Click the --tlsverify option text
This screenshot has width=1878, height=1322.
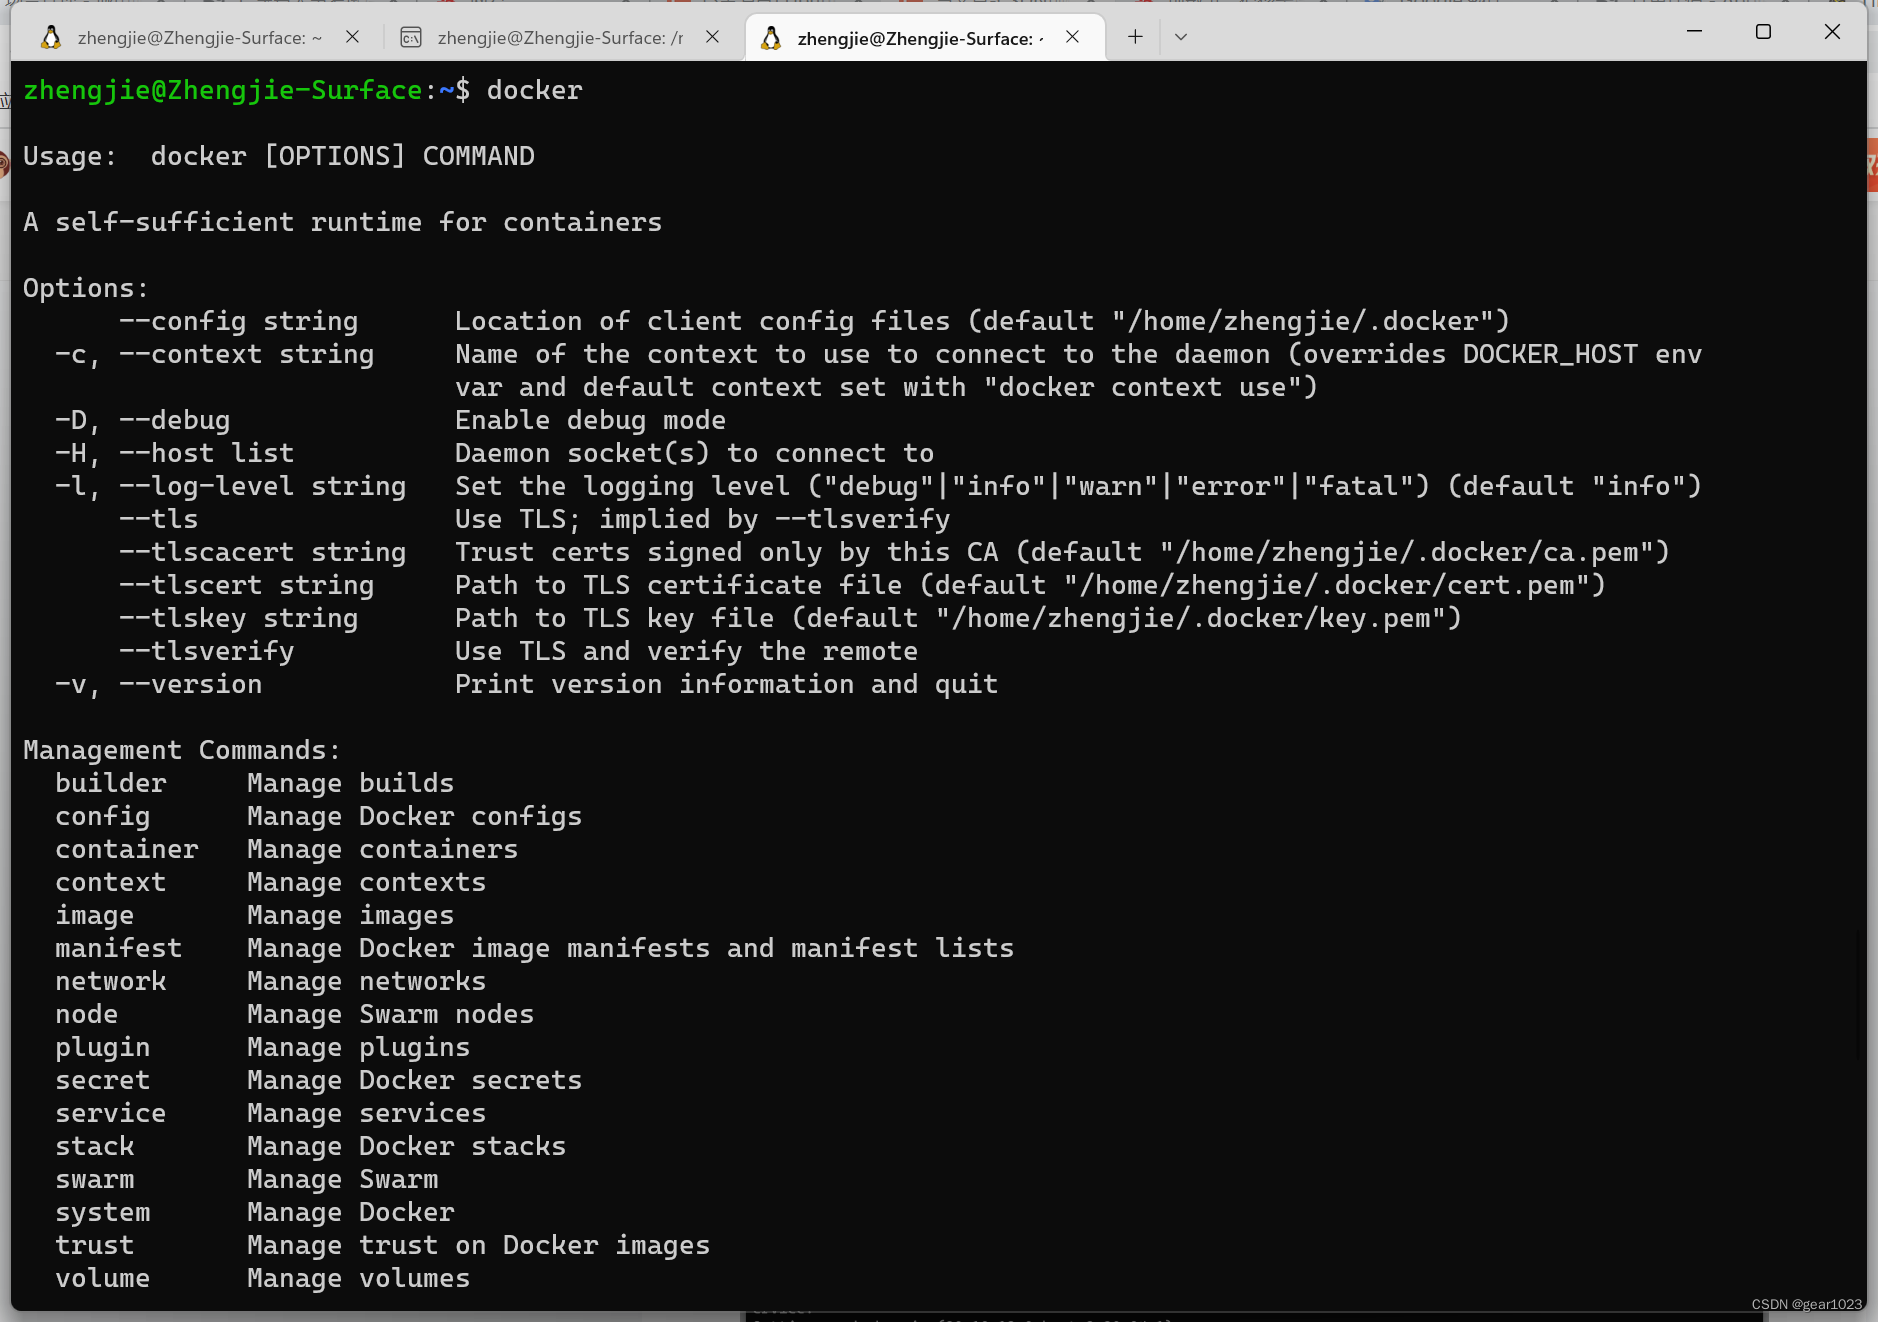point(206,650)
